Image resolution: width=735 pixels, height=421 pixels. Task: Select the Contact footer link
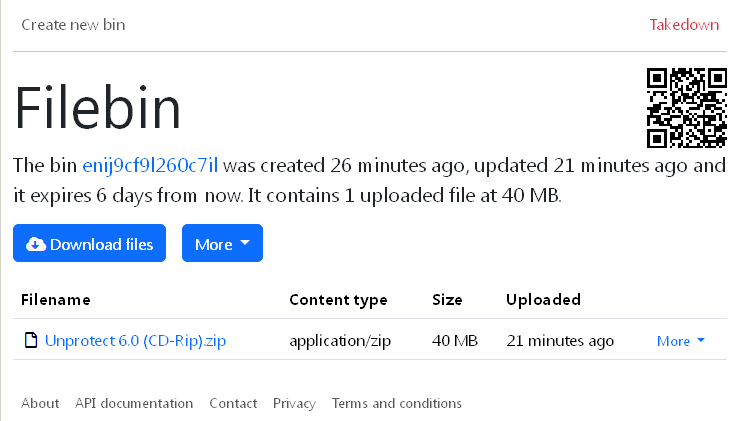pos(233,403)
